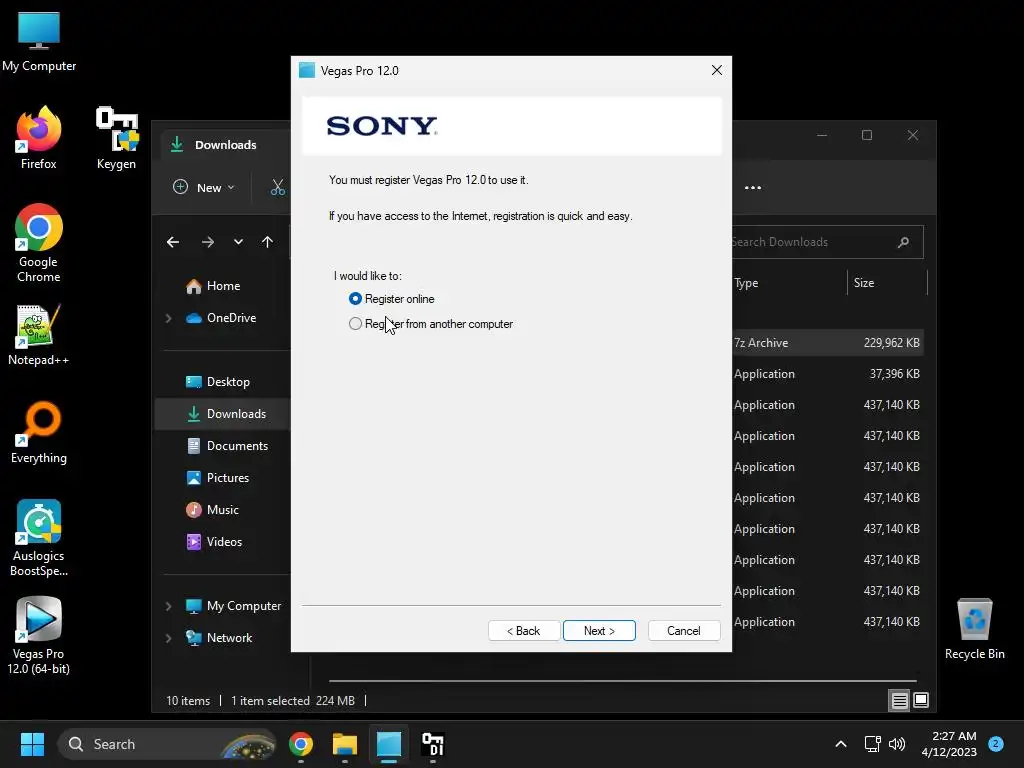The image size is (1024, 768).
Task: Switch to details view in Explorer status bar
Action: [899, 701]
